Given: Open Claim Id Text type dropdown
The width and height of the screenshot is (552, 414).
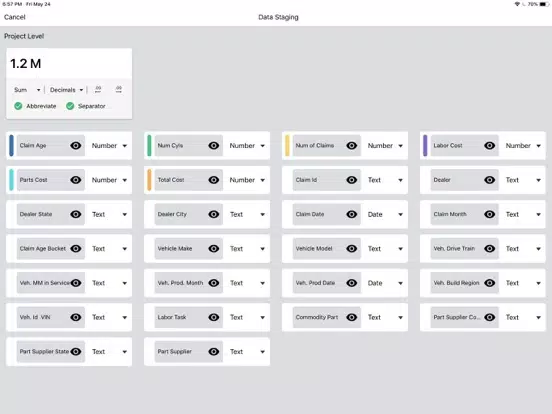Looking at the screenshot, I should (x=385, y=180).
